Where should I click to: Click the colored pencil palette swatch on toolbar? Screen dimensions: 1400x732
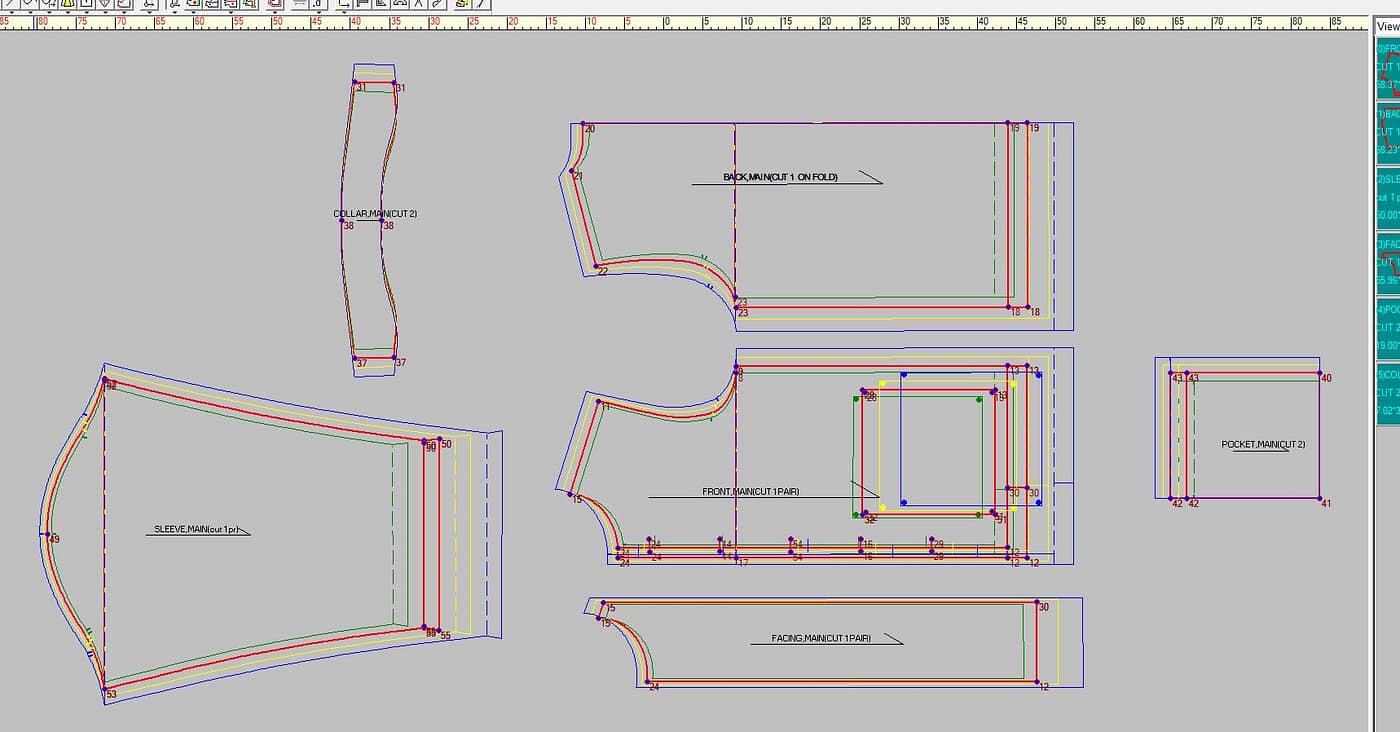[x=462, y=5]
